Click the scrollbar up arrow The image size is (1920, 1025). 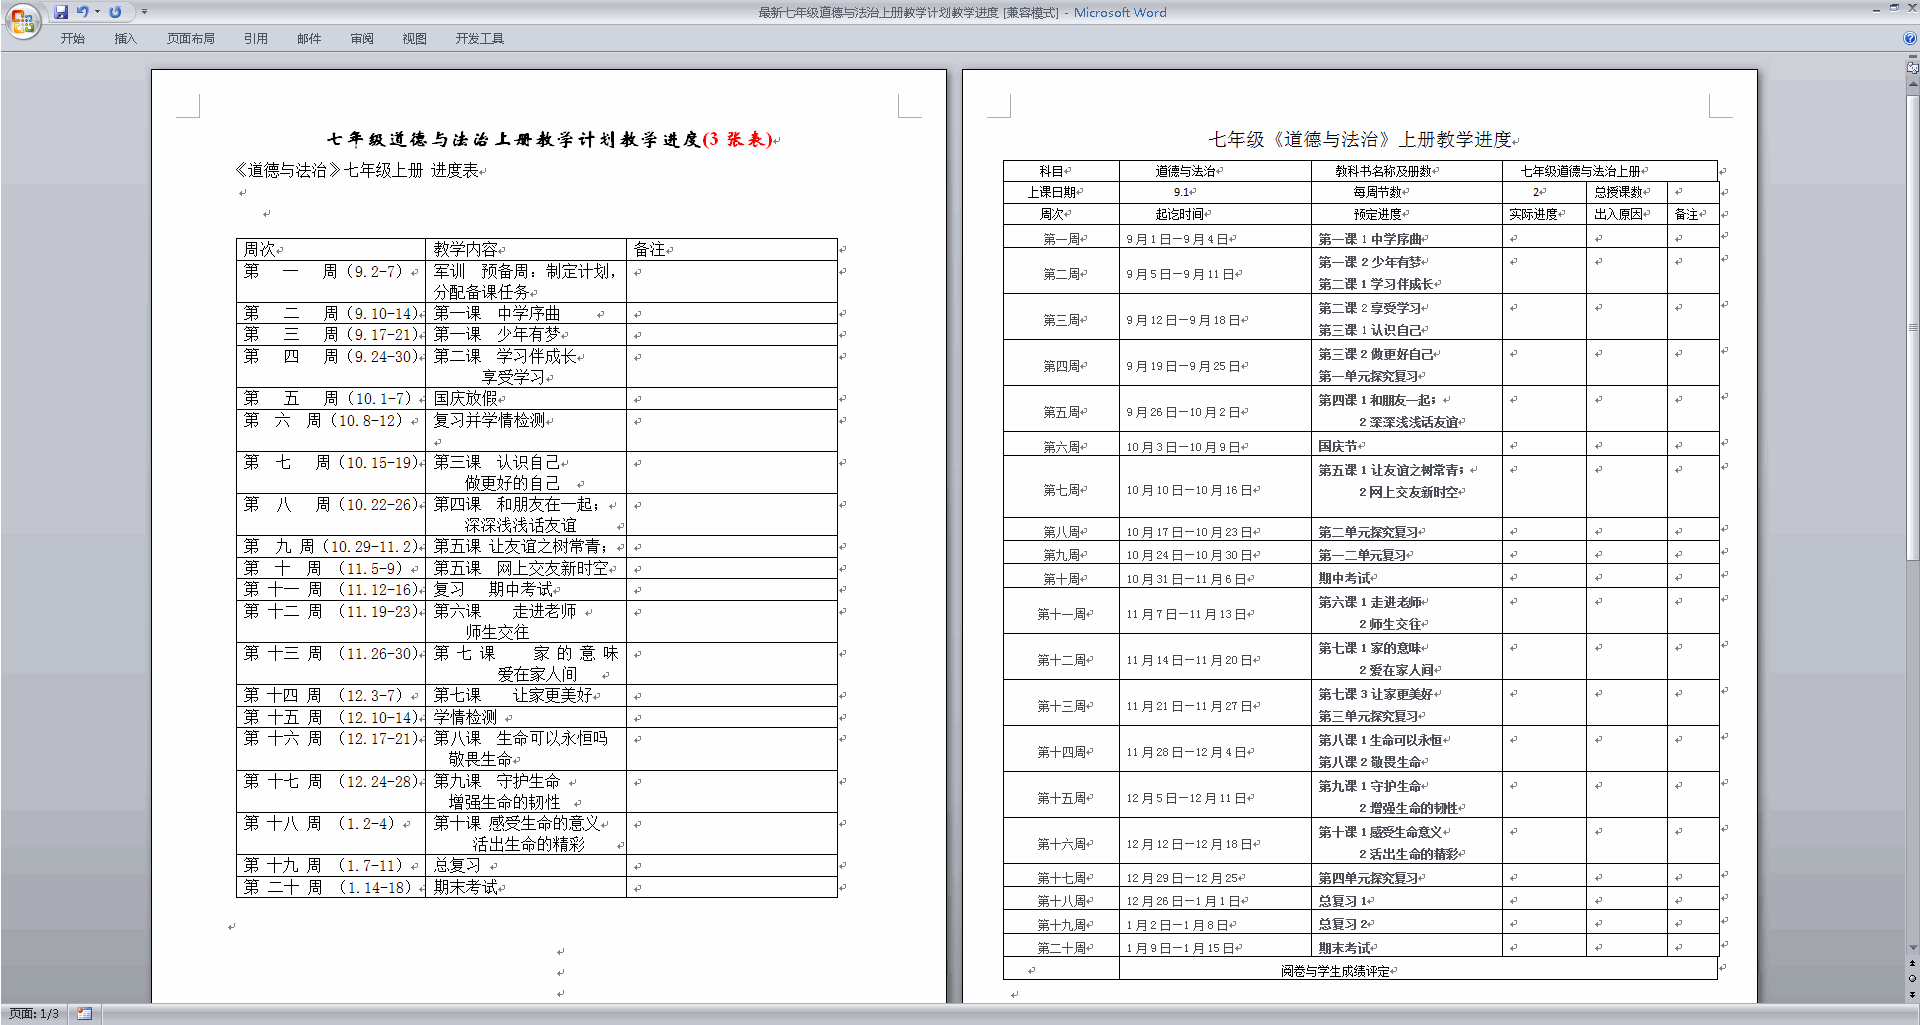(x=1913, y=85)
